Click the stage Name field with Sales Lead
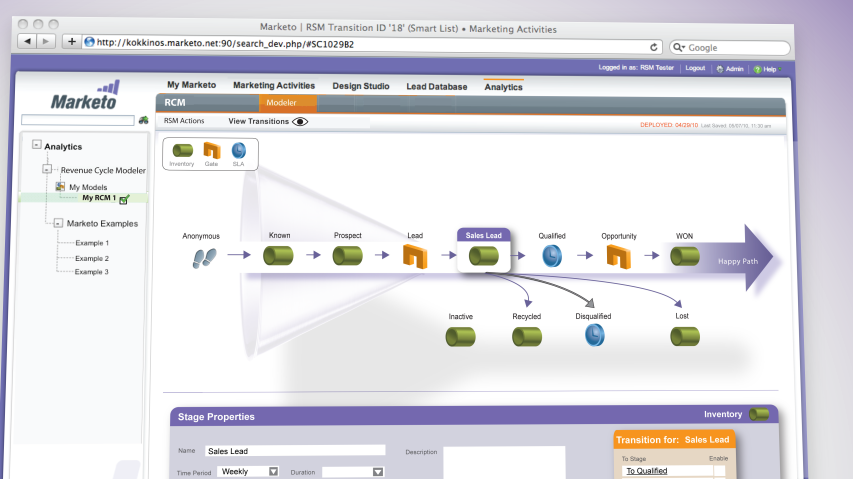Screen dimensions: 853x479 (x=294, y=451)
